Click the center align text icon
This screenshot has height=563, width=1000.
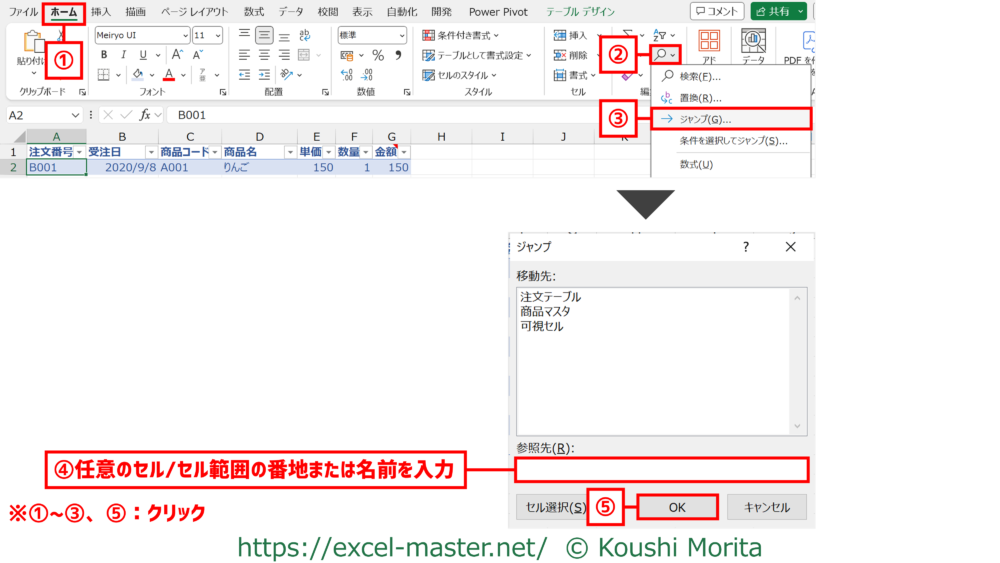point(264,55)
